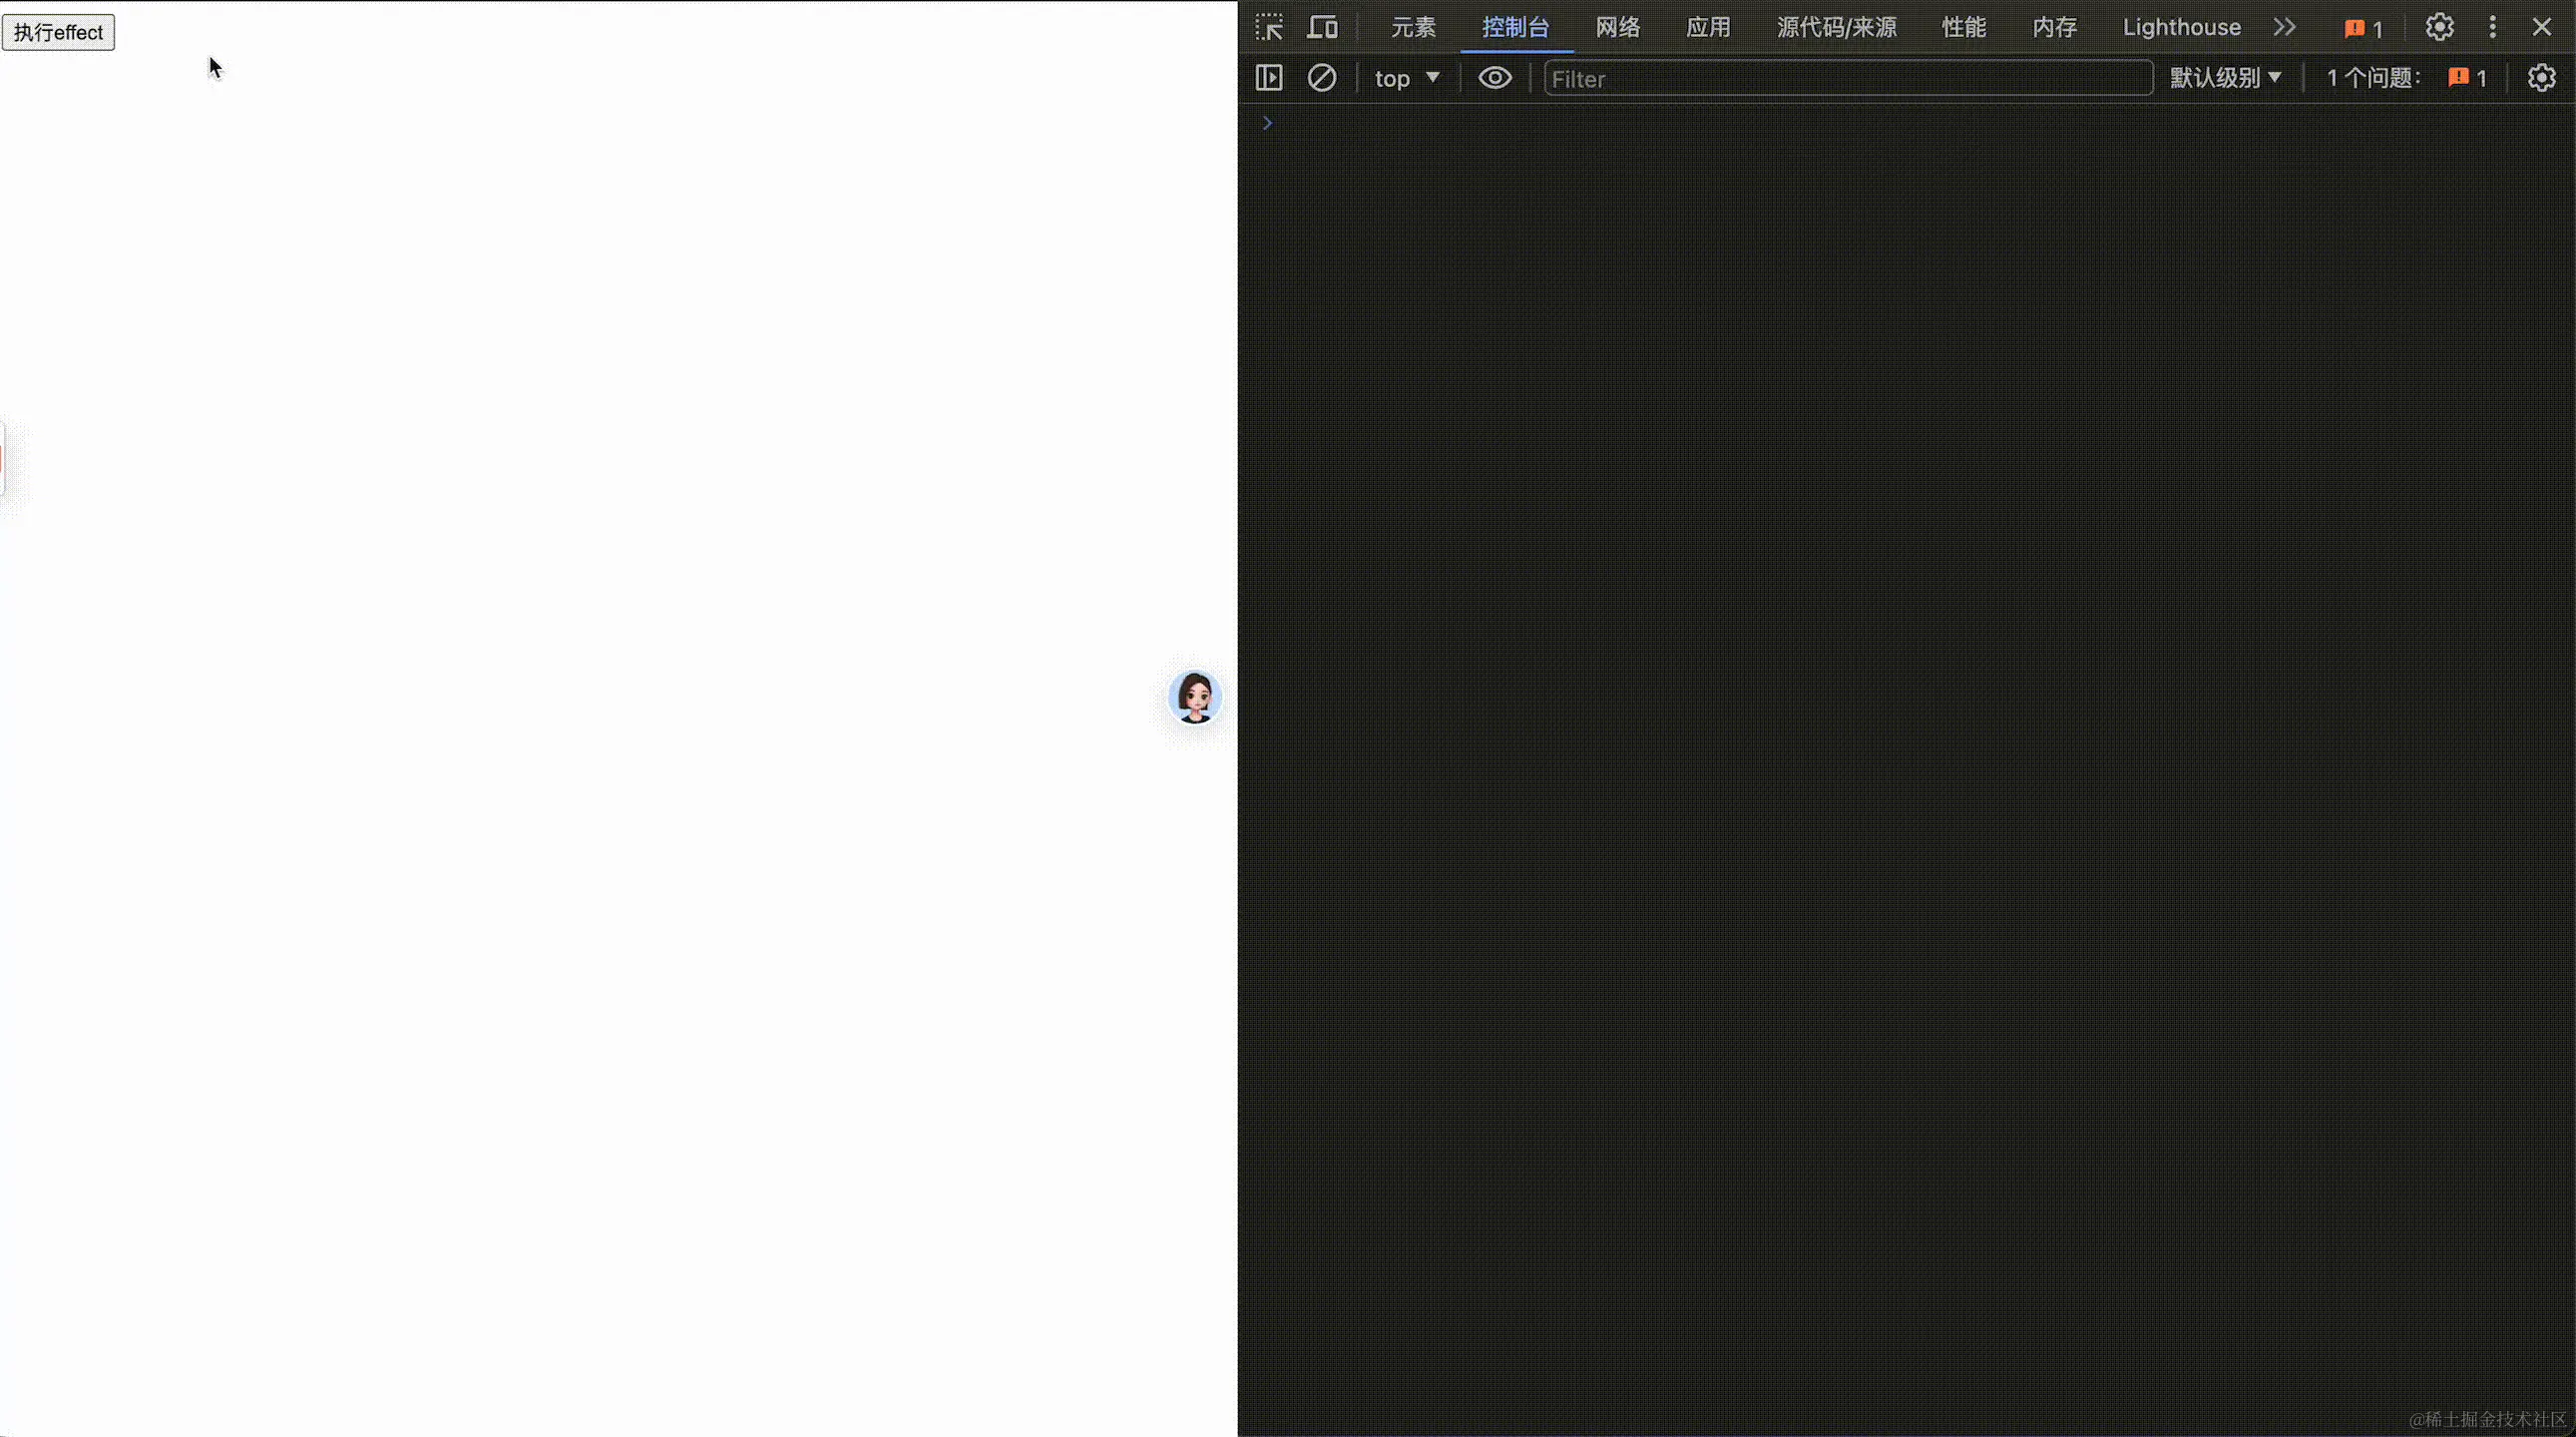Clear the console output
This screenshot has width=2576, height=1437.
[x=1322, y=78]
